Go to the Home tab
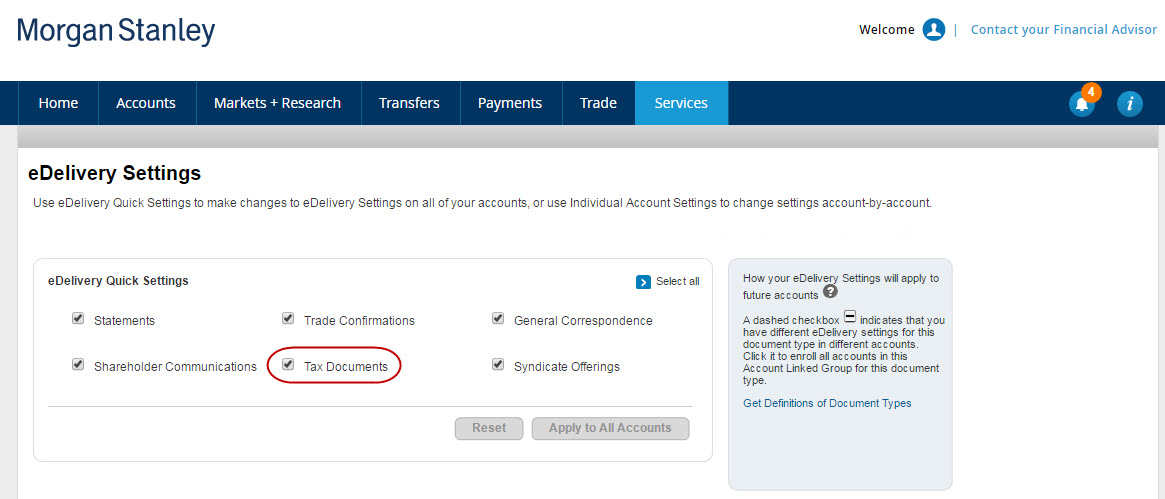Image resolution: width=1165 pixels, height=499 pixels. click(x=58, y=103)
